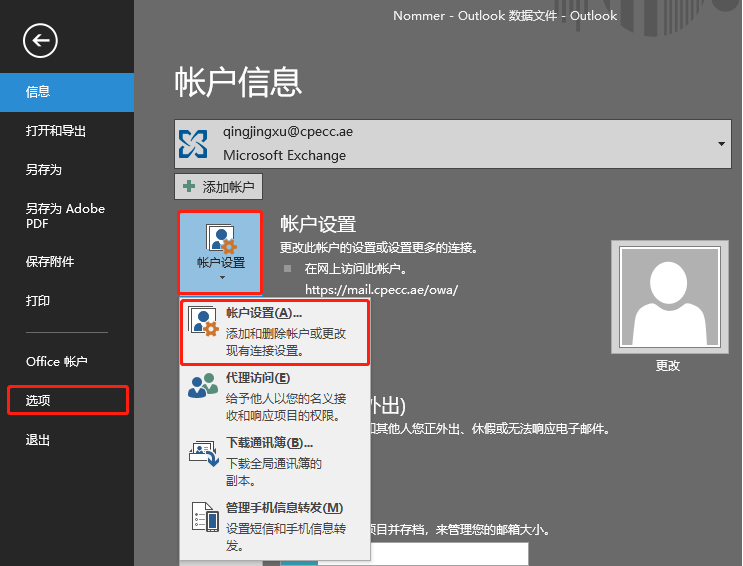Choose 下载通讯簿(B)... menu entry
Viewport: 743px width, 566px height.
coord(275,461)
